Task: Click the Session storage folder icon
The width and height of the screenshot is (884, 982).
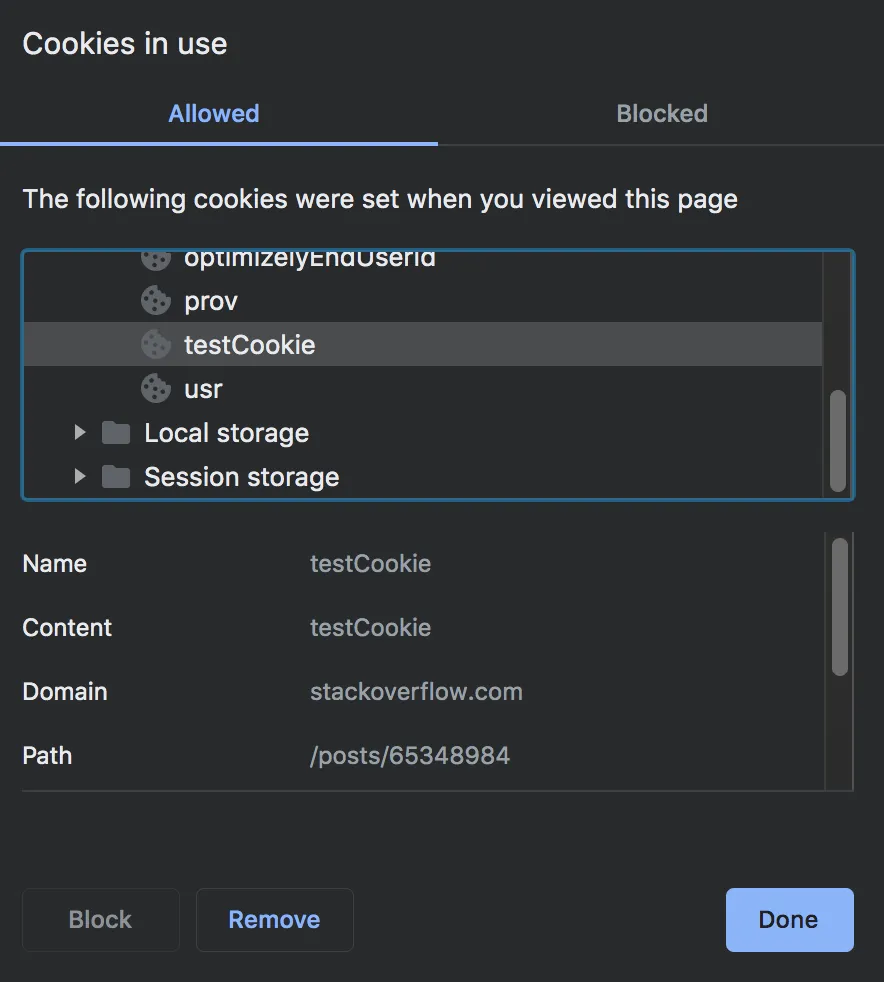Action: 116,476
